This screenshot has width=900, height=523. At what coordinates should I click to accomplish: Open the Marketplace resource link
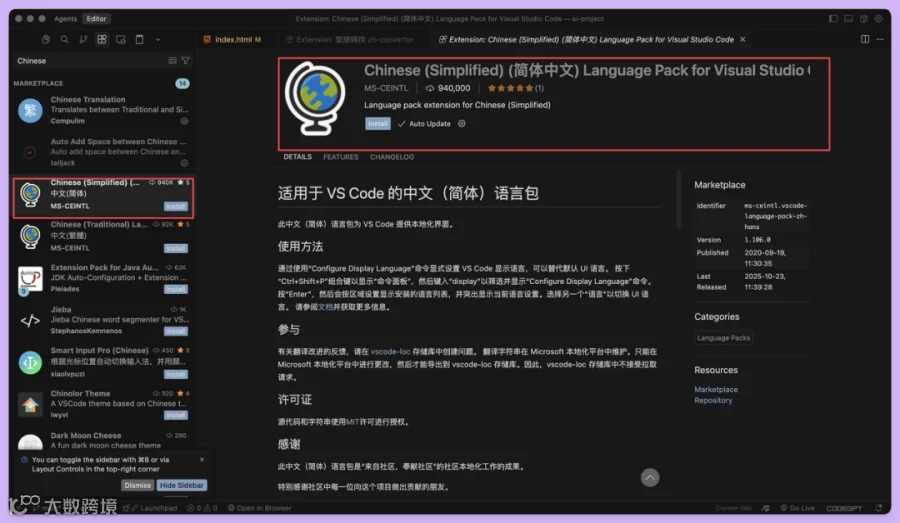(716, 389)
